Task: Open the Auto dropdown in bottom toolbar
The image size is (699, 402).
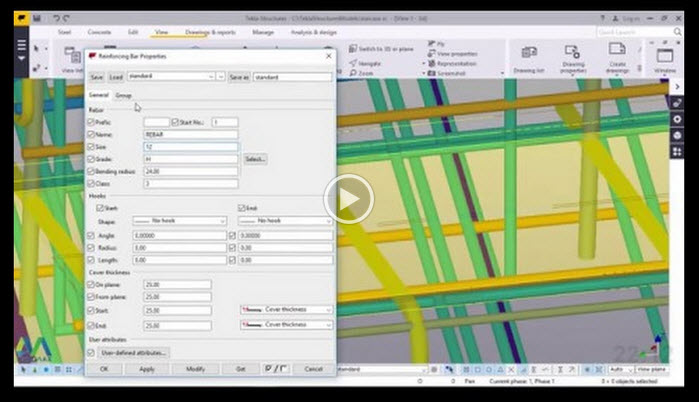Action: coord(621,369)
